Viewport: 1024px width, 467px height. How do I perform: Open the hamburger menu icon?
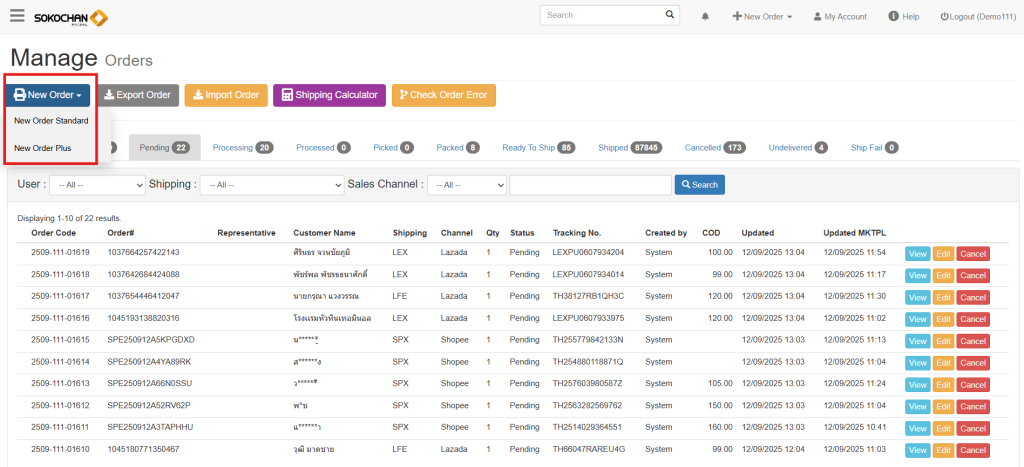click(x=15, y=16)
